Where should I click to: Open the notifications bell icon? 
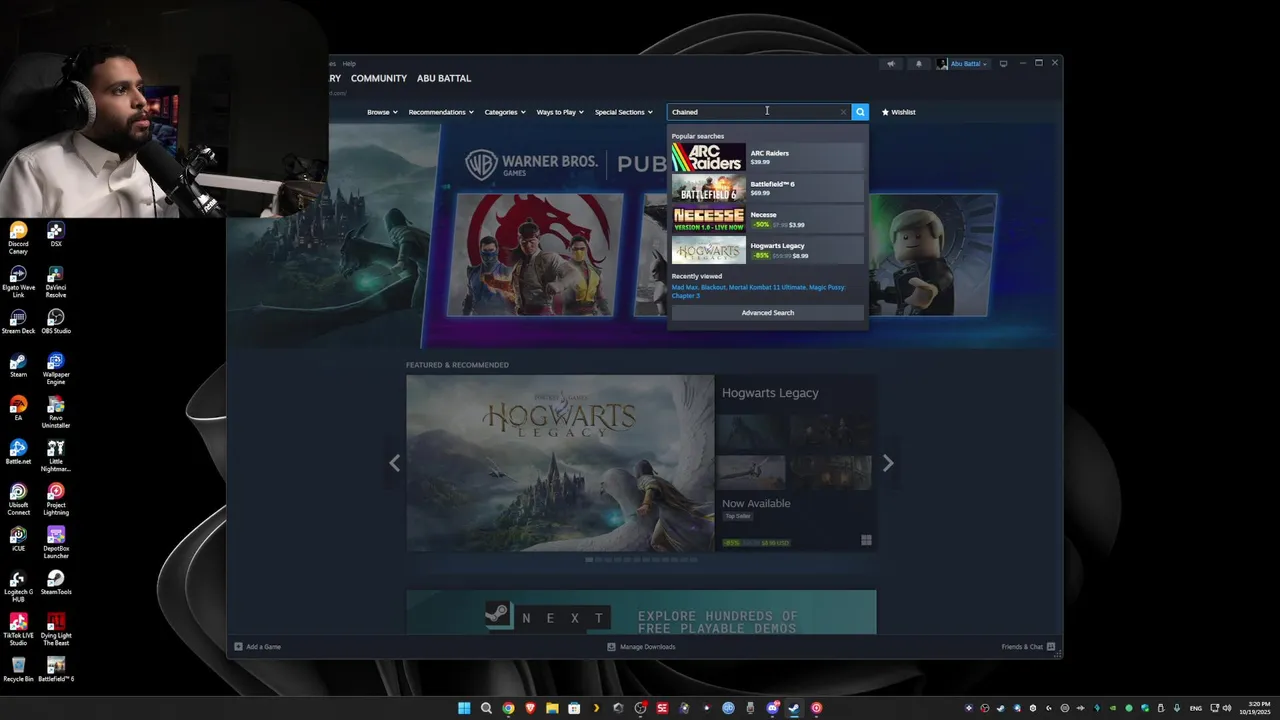point(918,64)
